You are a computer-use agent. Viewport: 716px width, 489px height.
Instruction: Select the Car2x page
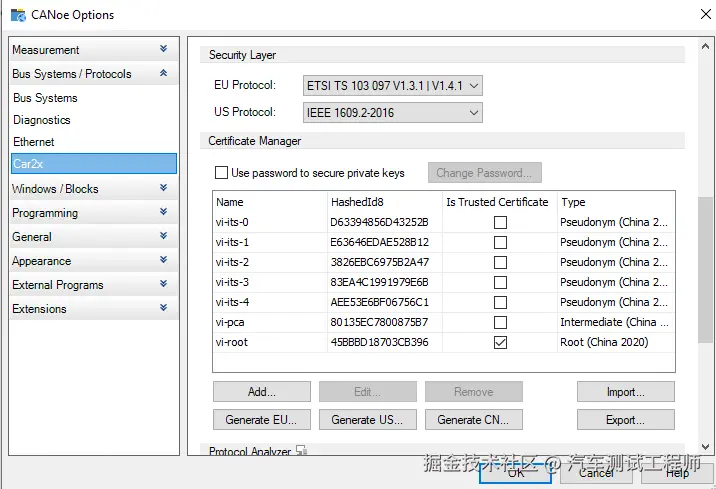(94, 163)
